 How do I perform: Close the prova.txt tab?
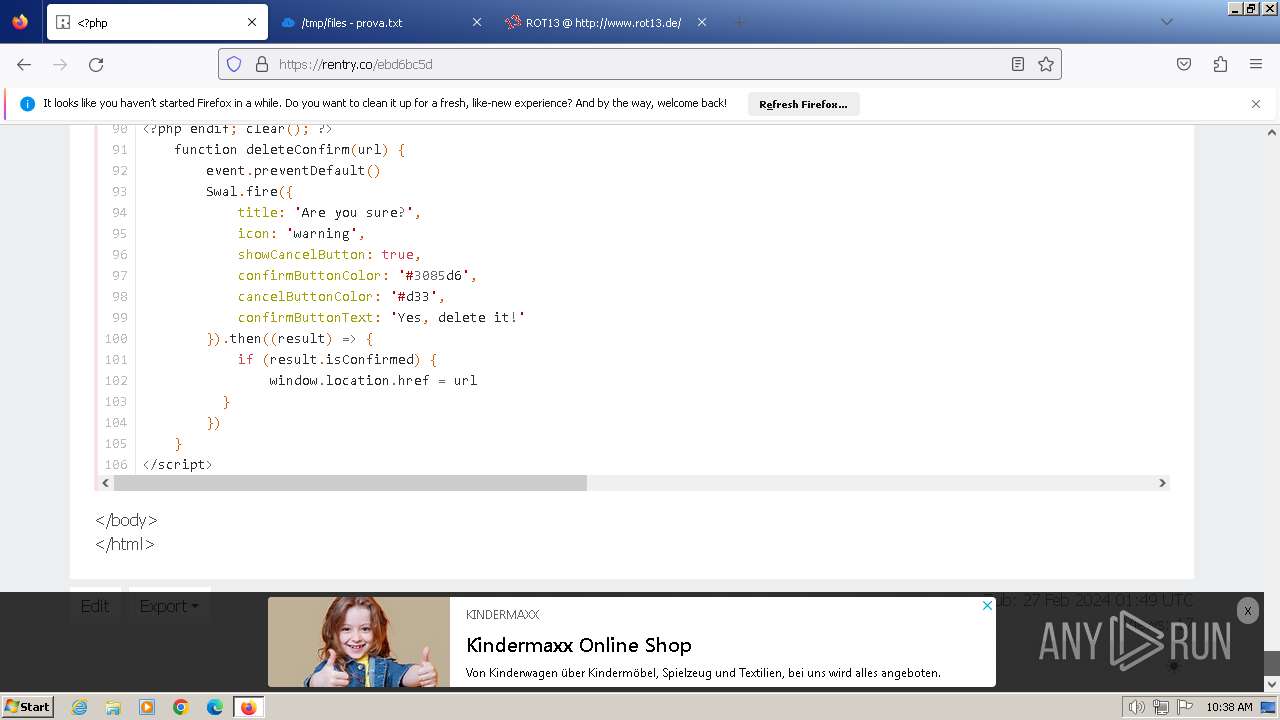pyautogui.click(x=477, y=22)
